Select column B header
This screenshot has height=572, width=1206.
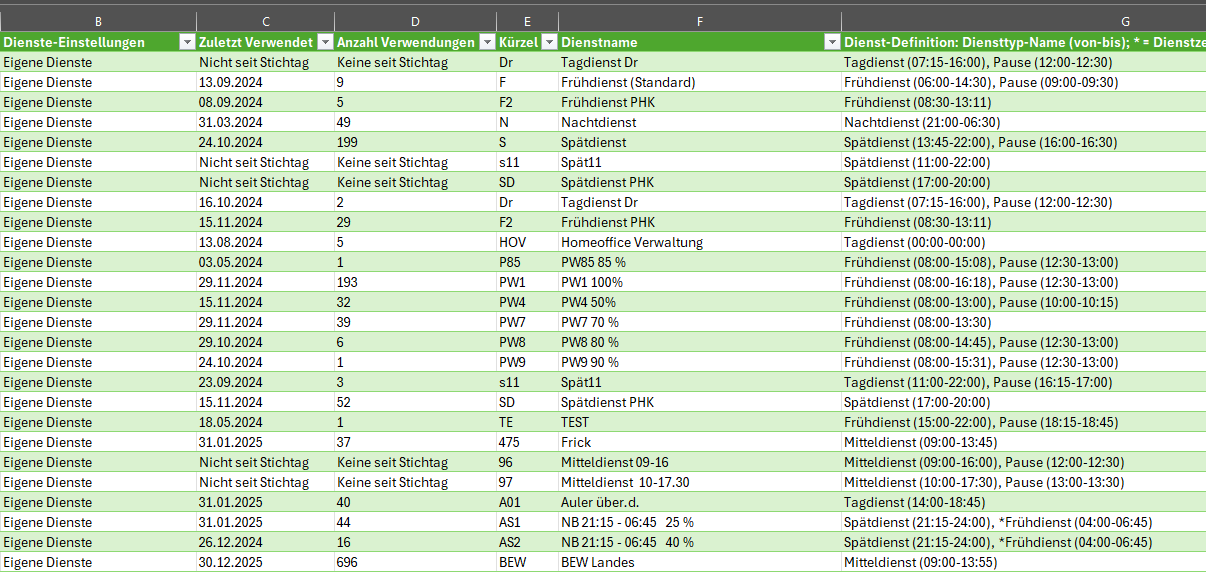[98, 21]
